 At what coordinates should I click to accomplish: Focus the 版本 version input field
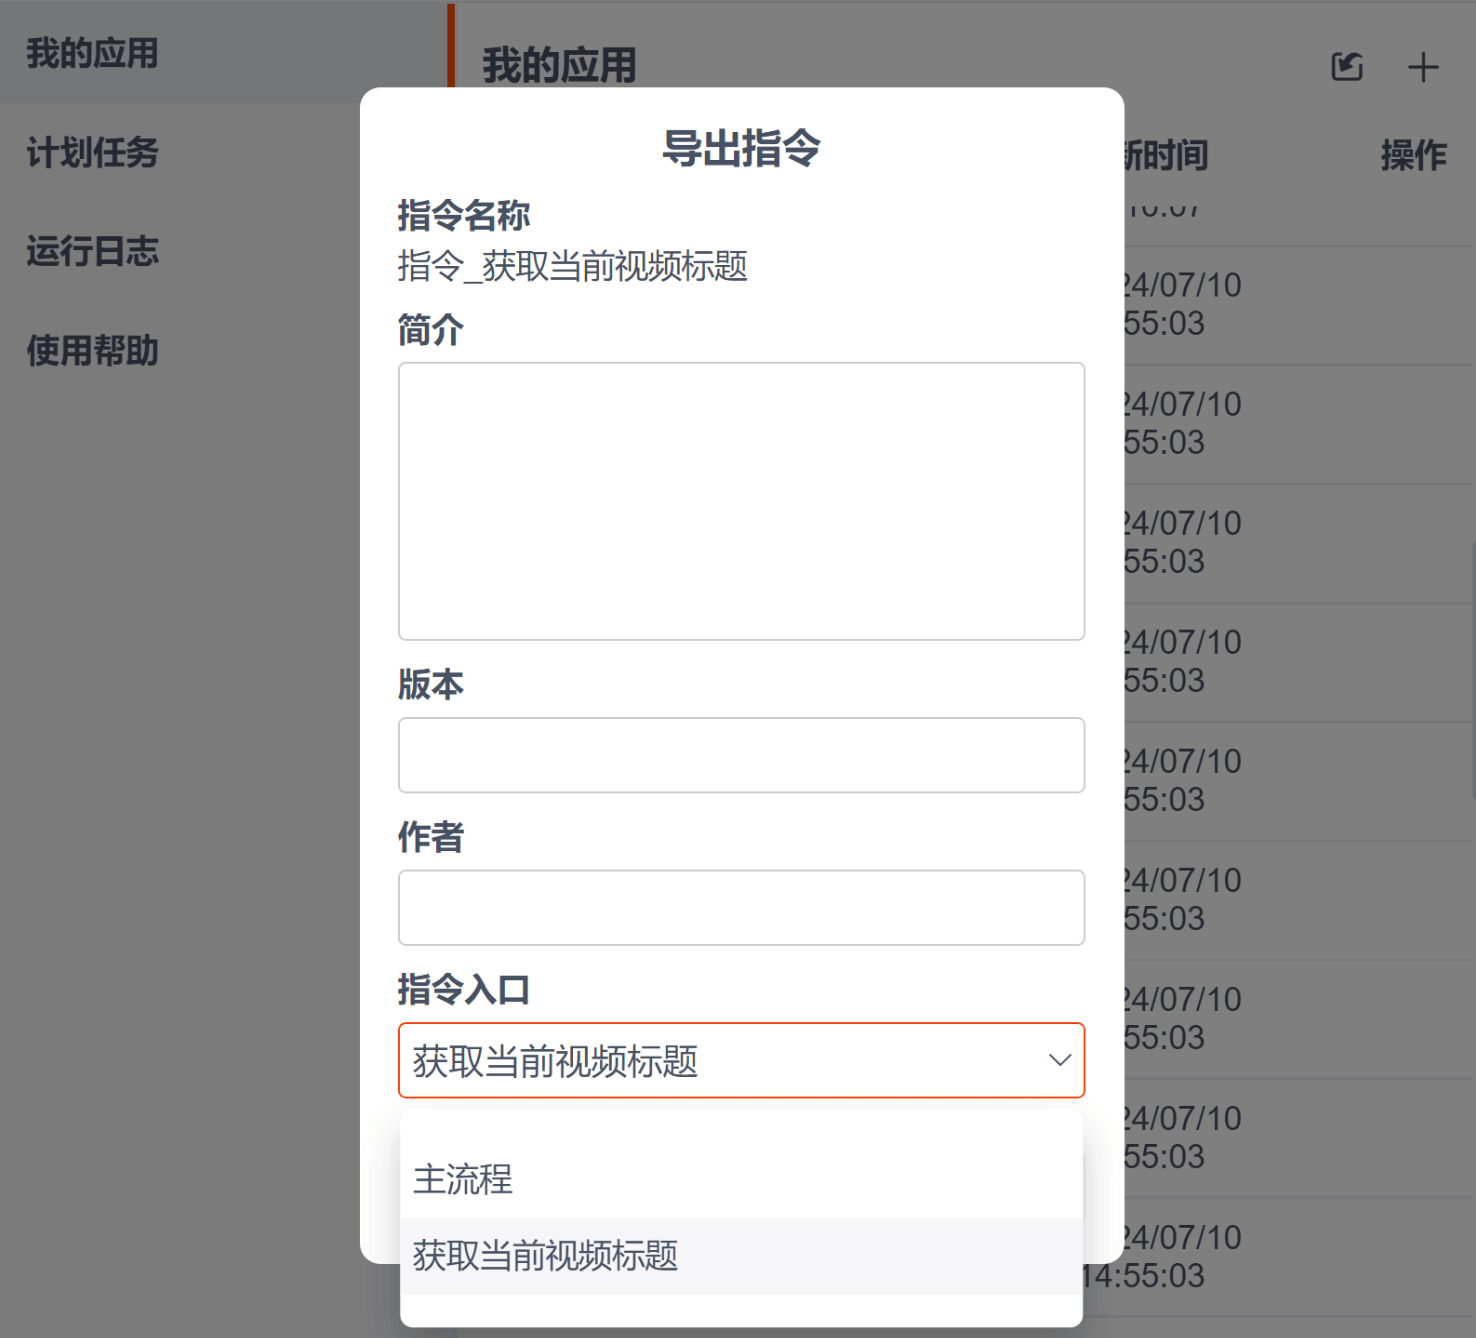[741, 755]
